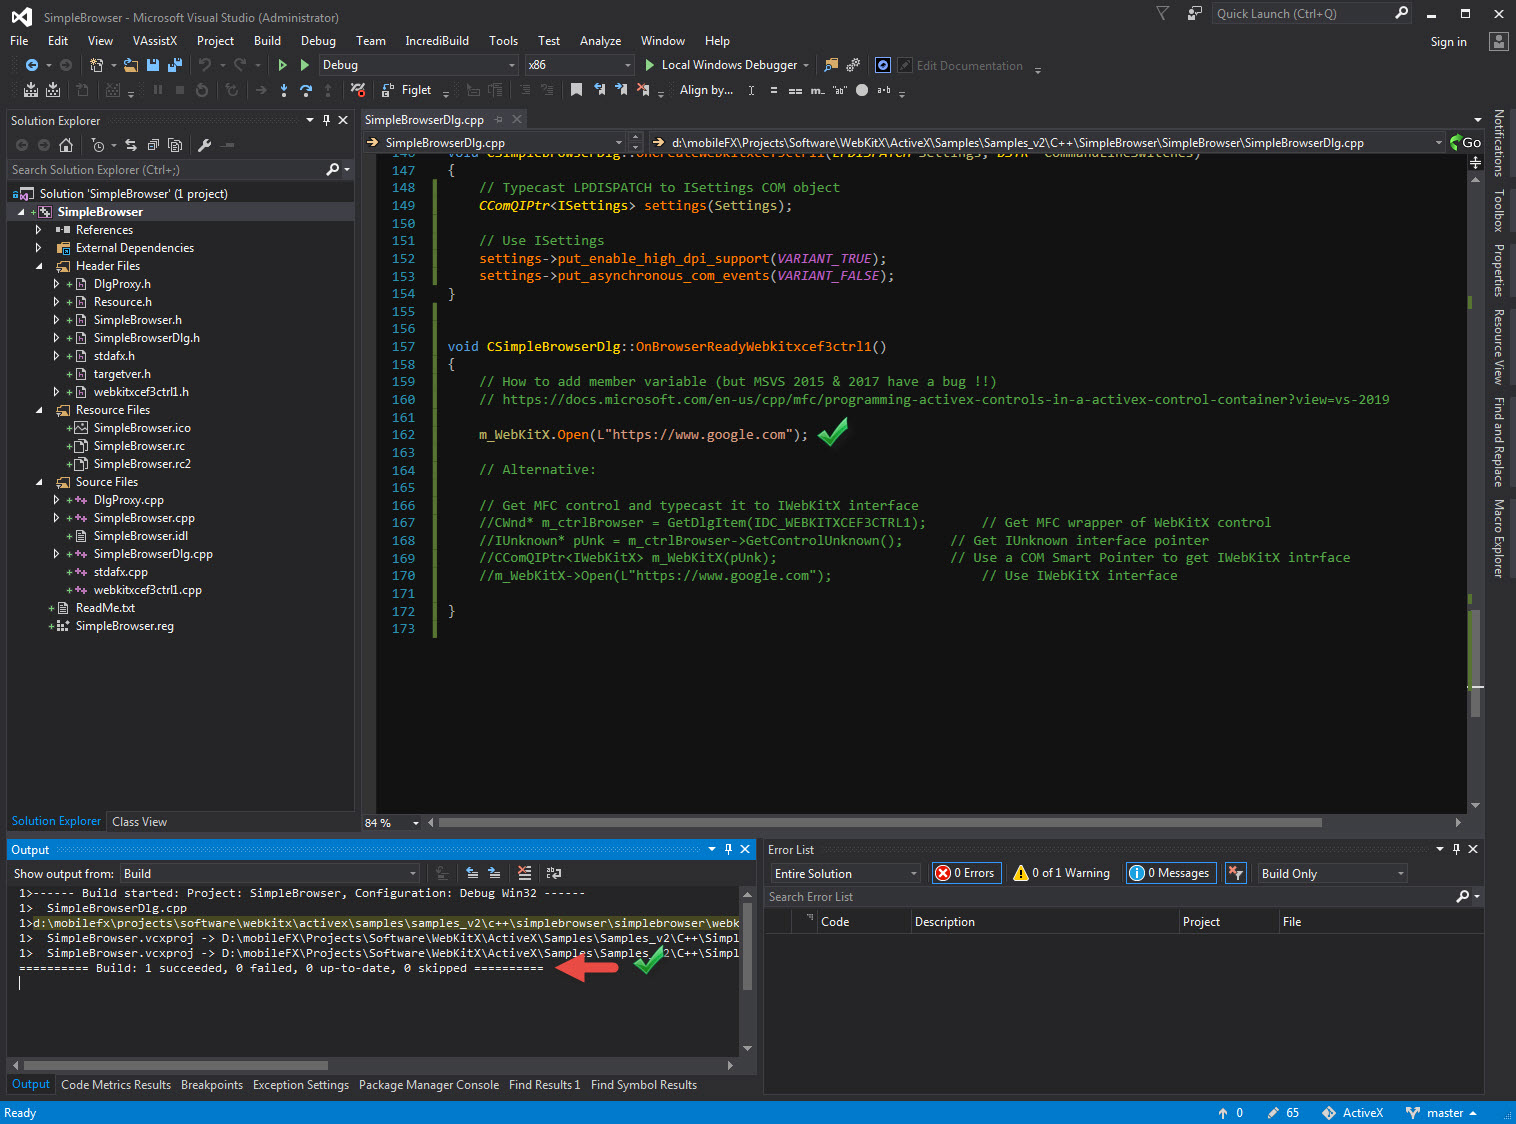Click the Open File folder icon
The width and height of the screenshot is (1516, 1124).
130,65
